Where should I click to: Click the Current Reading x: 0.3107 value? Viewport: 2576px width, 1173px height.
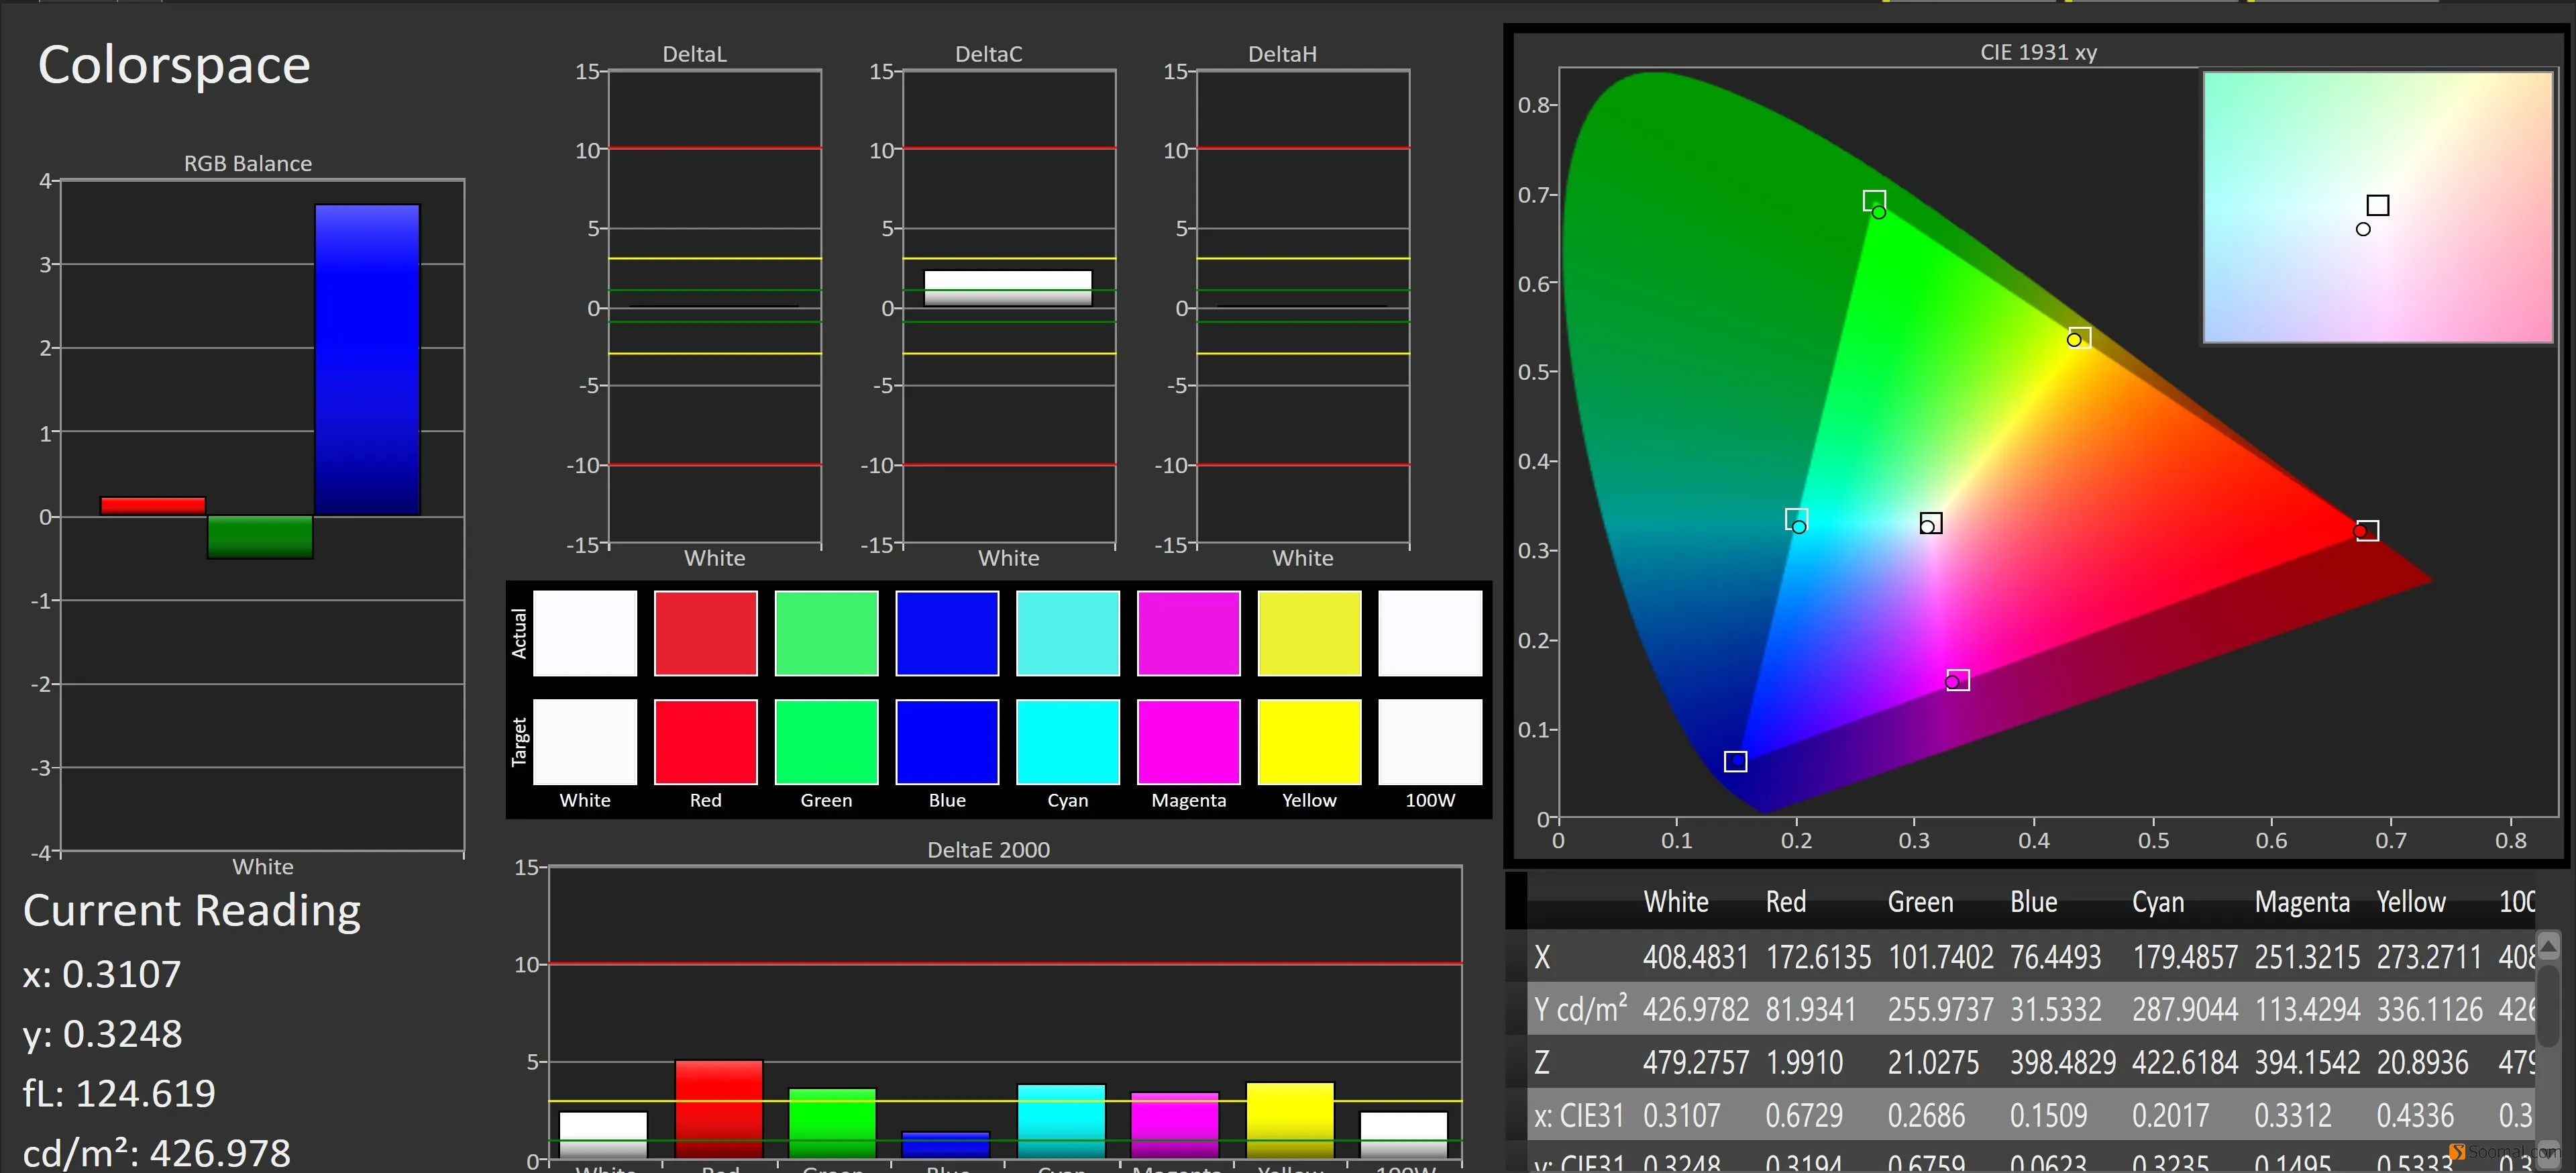coord(102,974)
